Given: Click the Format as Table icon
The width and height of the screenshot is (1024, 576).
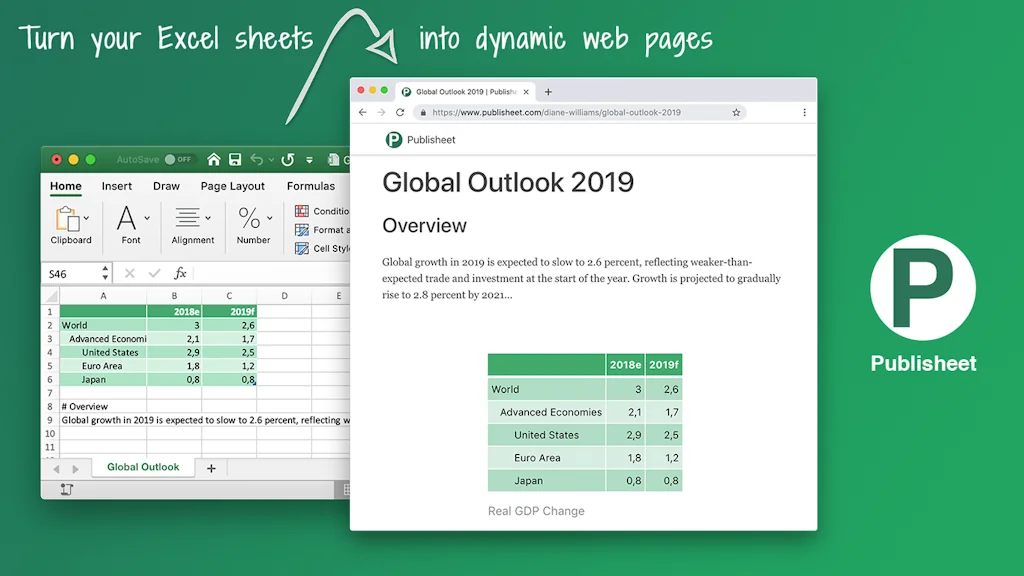Looking at the screenshot, I should [x=302, y=230].
